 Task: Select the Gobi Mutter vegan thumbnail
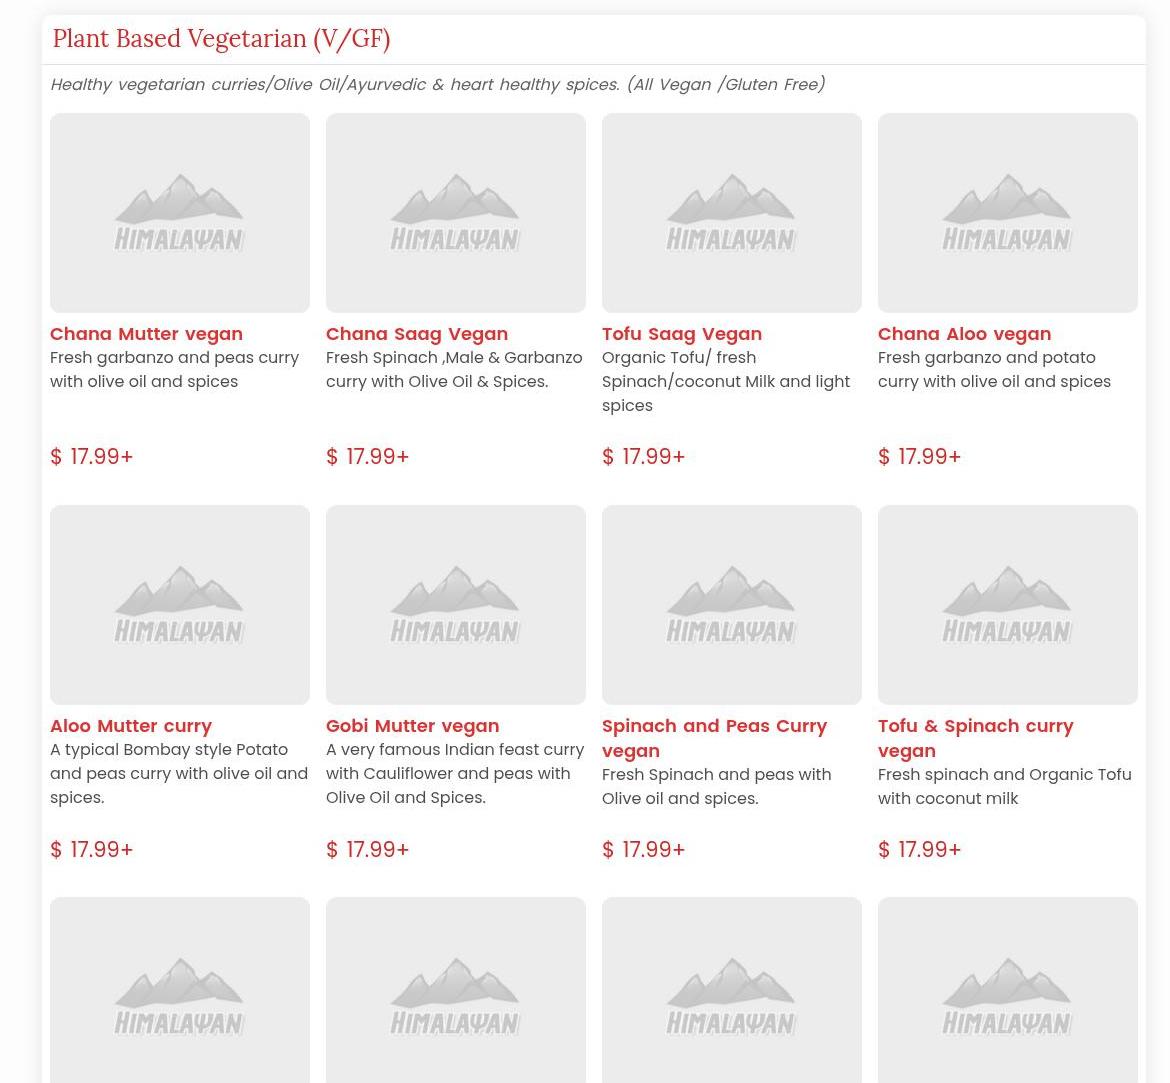coord(456,604)
